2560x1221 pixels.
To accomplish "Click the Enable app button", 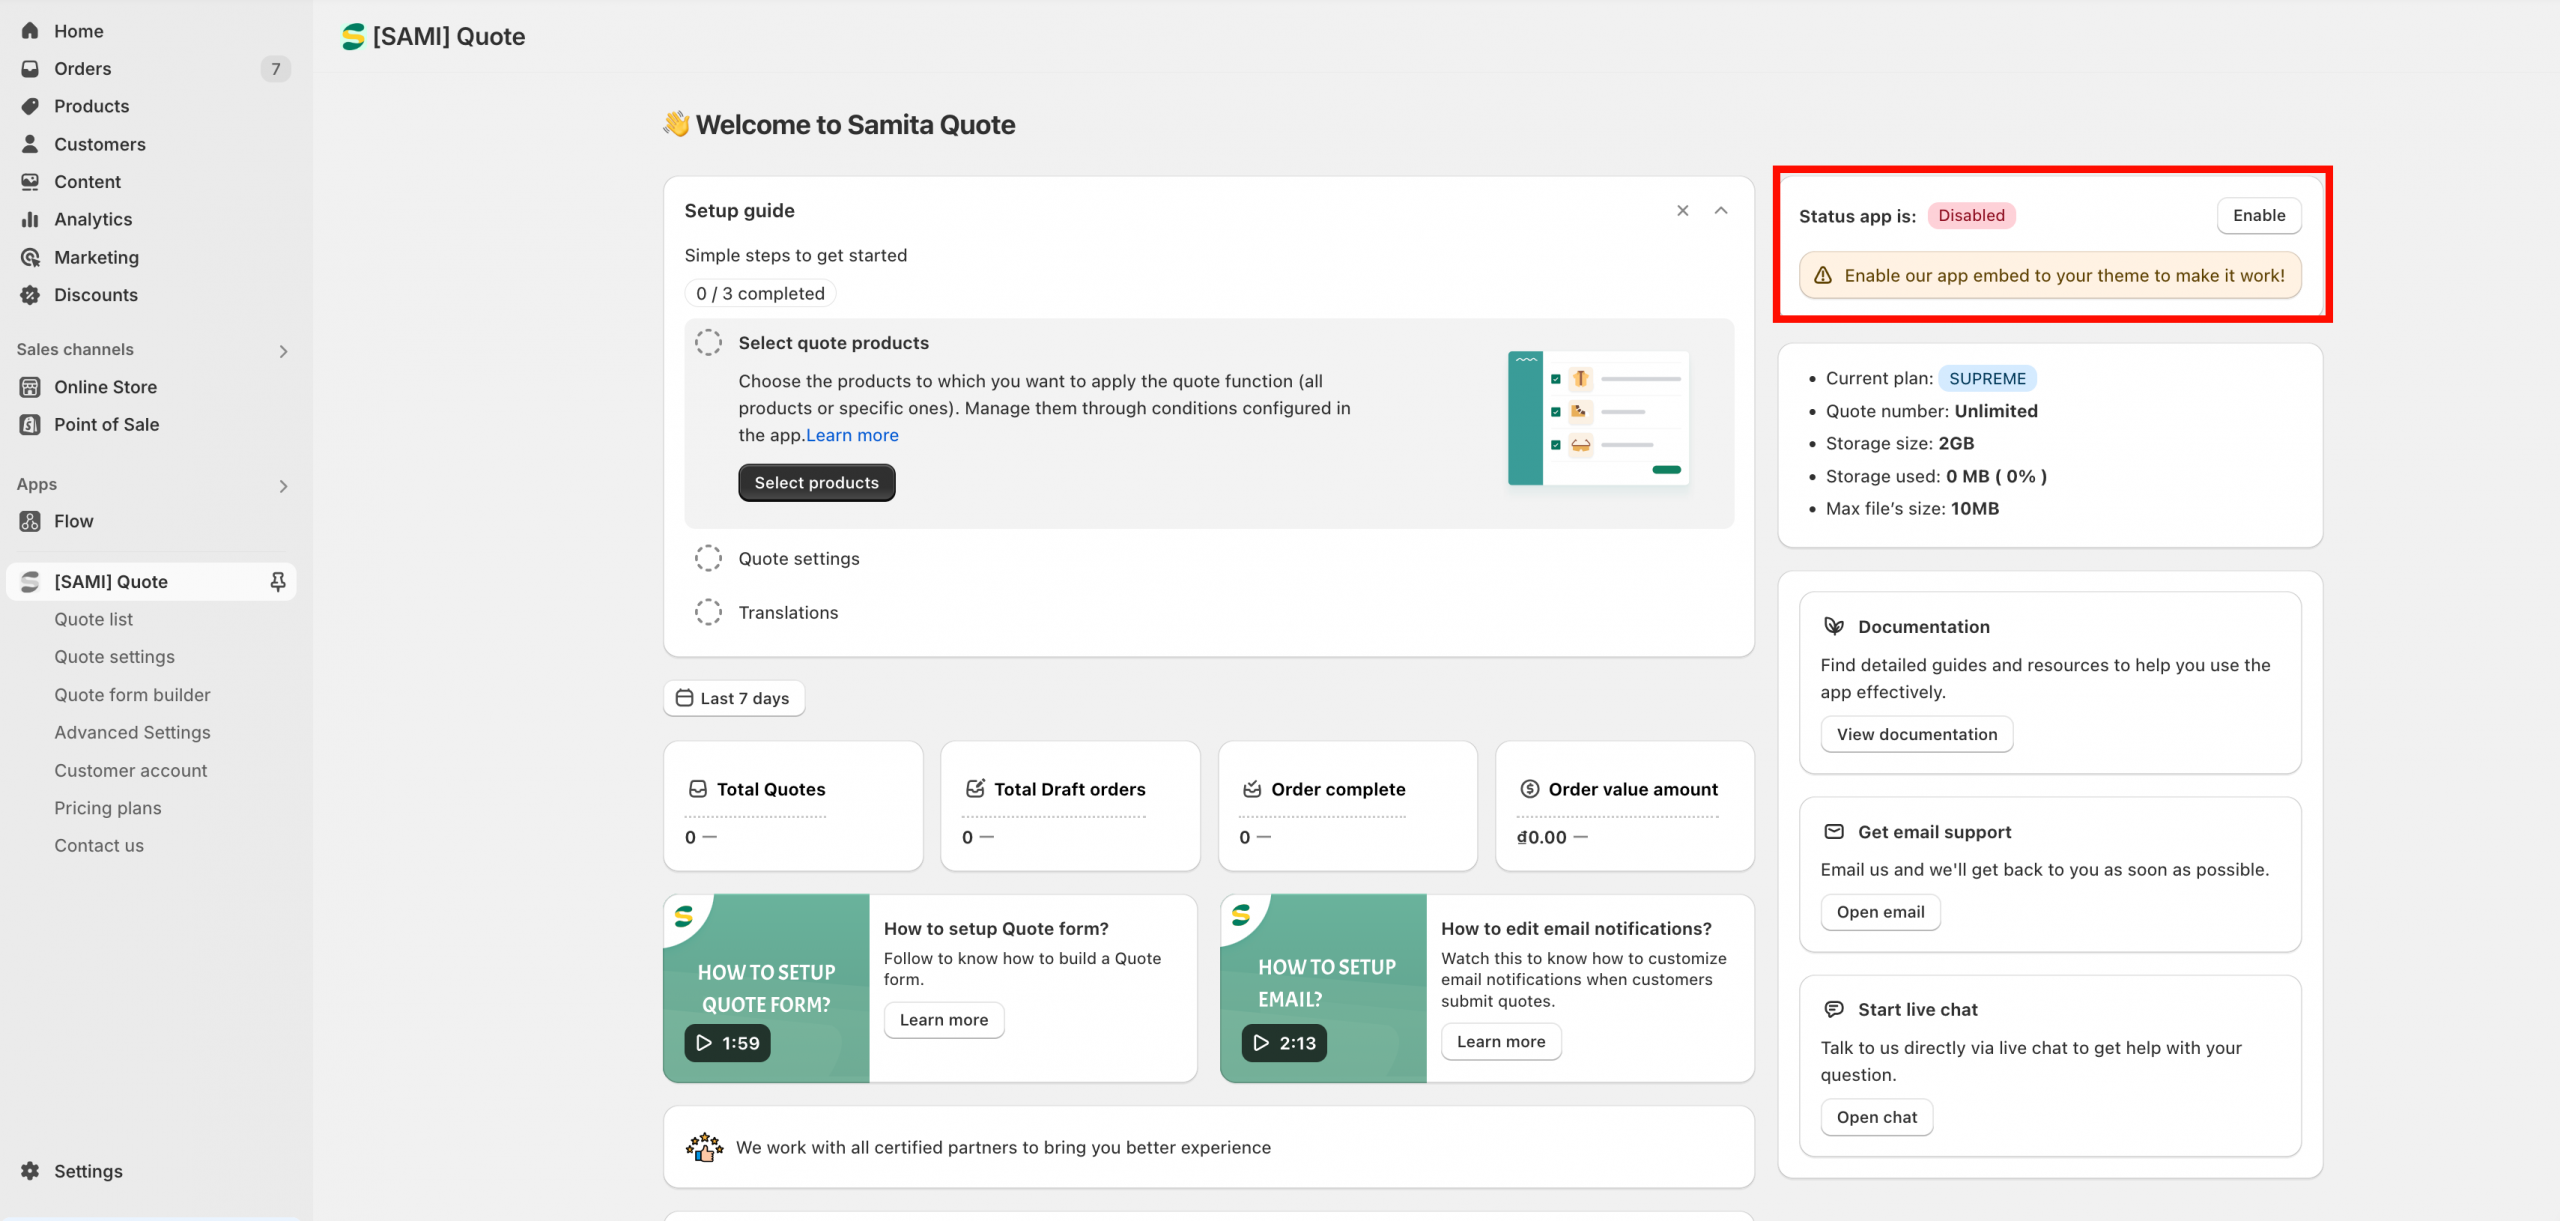I will click(2259, 216).
